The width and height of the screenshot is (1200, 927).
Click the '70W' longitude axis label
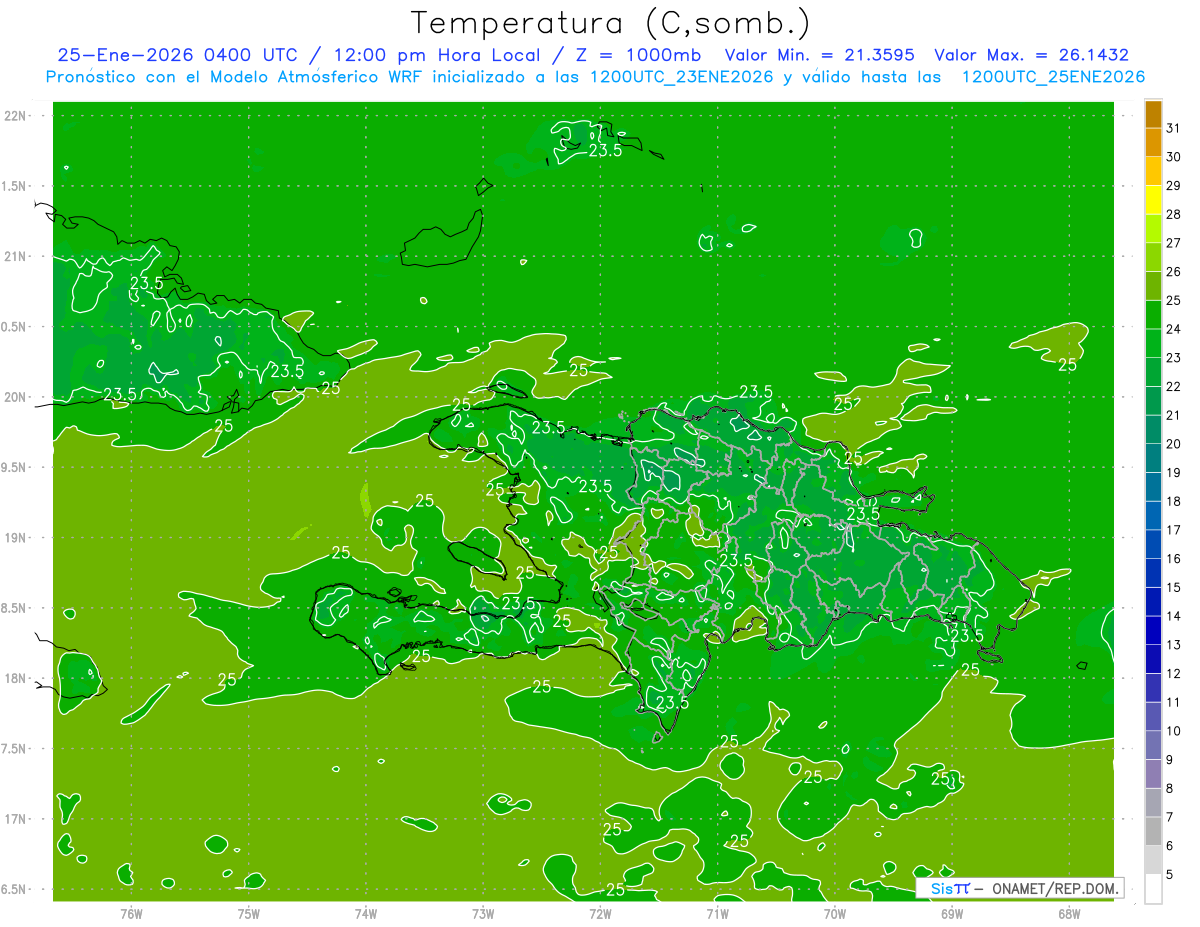[x=835, y=914]
